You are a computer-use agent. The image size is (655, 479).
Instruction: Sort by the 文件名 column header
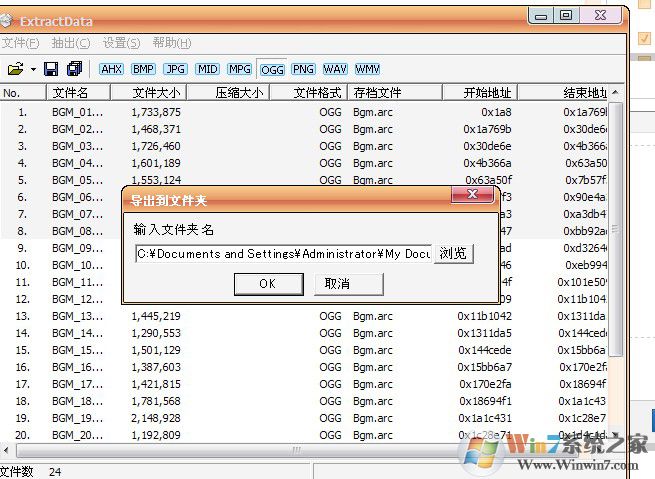[78, 92]
